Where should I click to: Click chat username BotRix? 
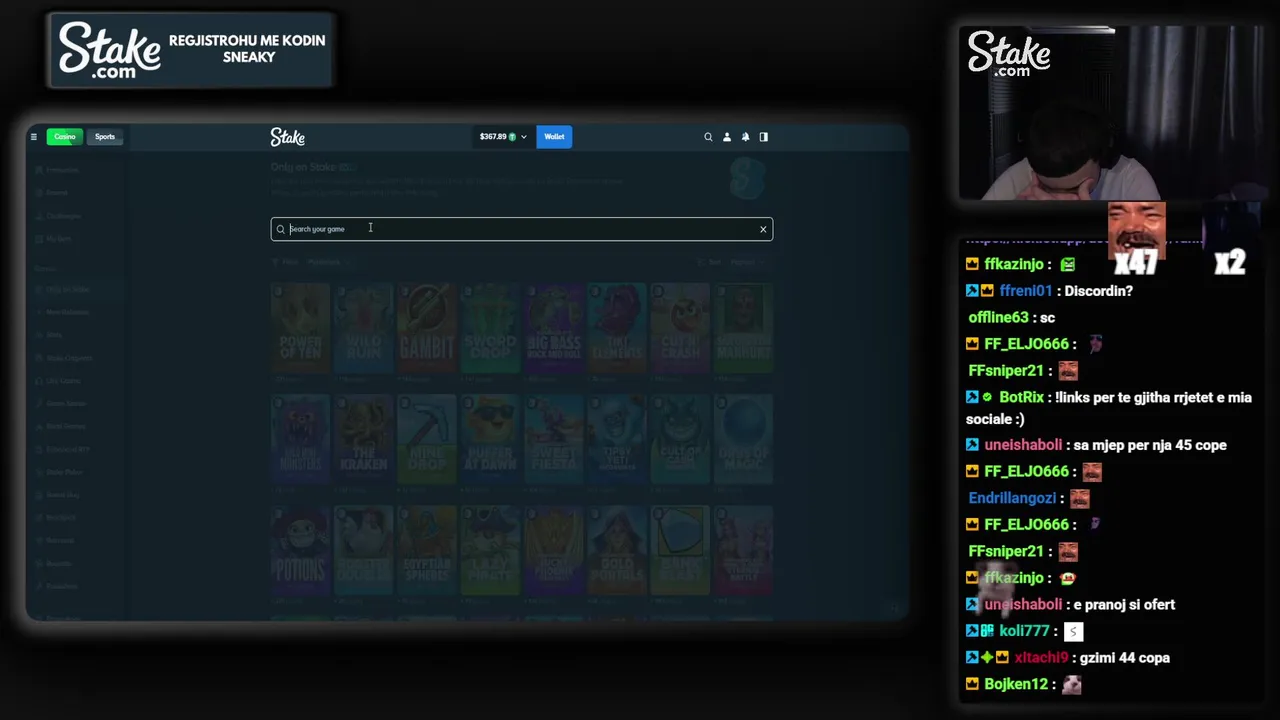(x=1021, y=398)
